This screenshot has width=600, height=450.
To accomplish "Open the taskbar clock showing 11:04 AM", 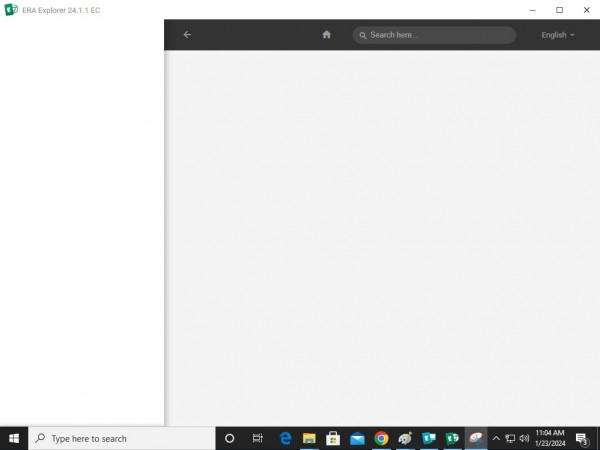I will click(x=550, y=438).
